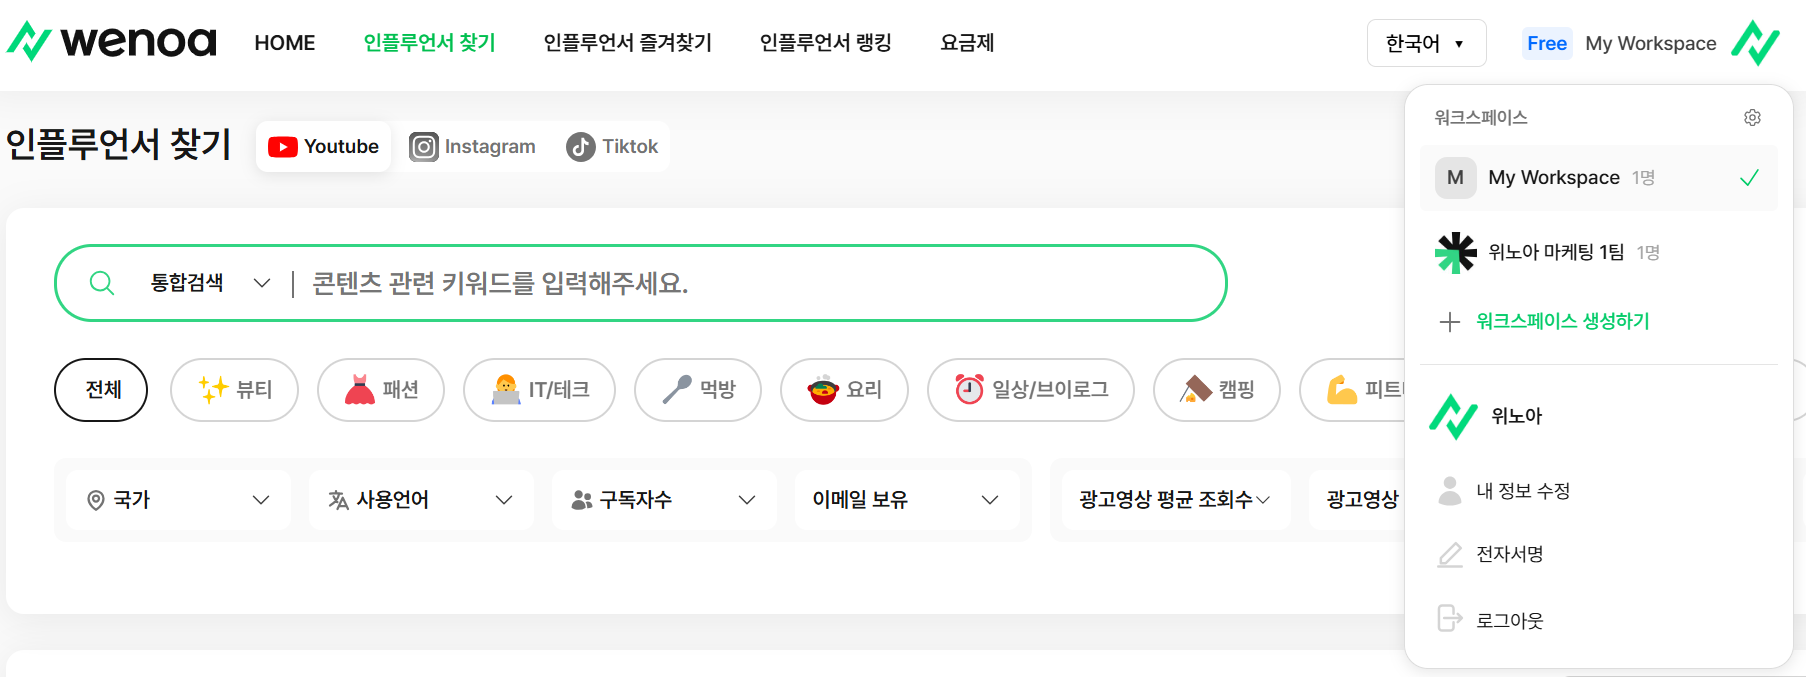
Task: Click the wenoa logo in header
Action: (x=111, y=42)
